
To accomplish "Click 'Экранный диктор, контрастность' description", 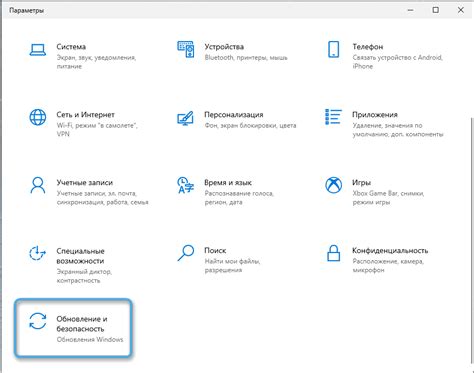I will (84, 276).
